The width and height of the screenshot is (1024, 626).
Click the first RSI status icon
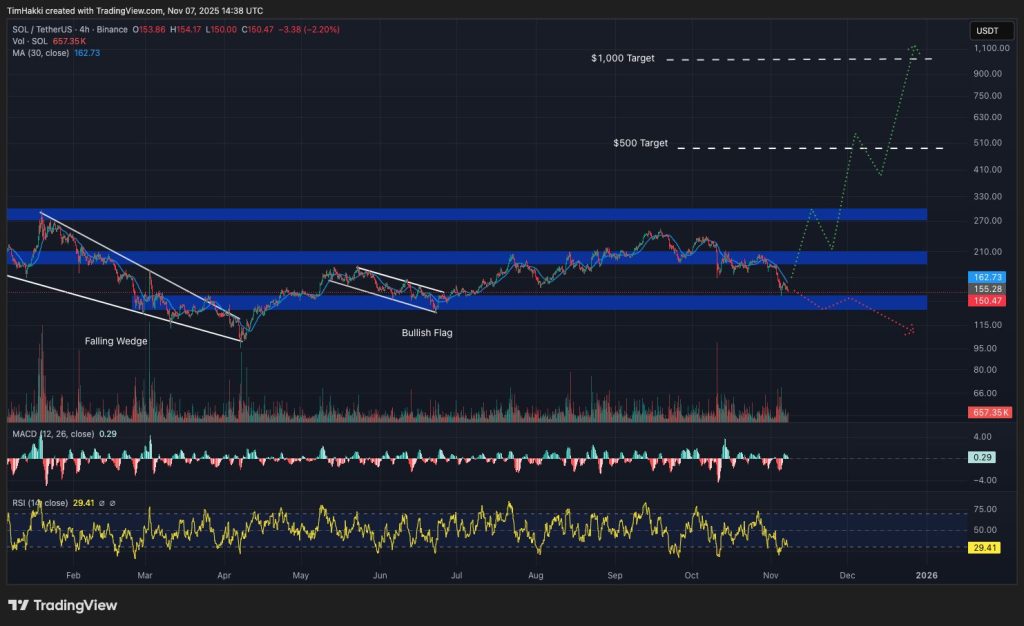(x=103, y=502)
